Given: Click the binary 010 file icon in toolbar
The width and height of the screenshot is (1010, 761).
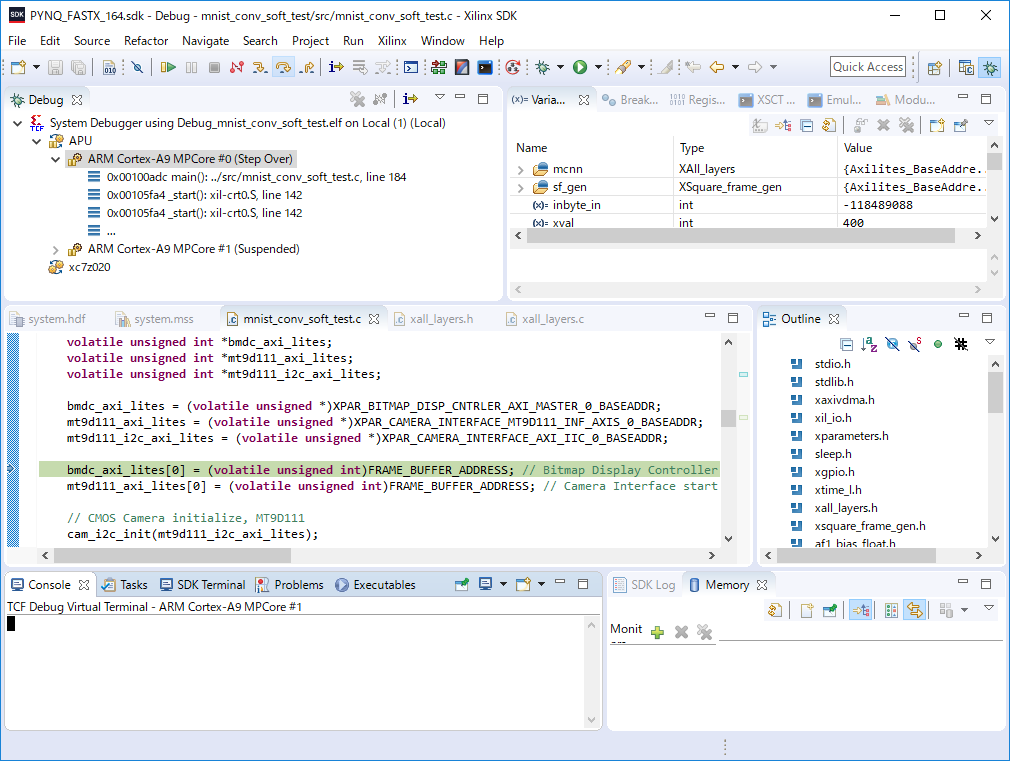Looking at the screenshot, I should coord(110,67).
